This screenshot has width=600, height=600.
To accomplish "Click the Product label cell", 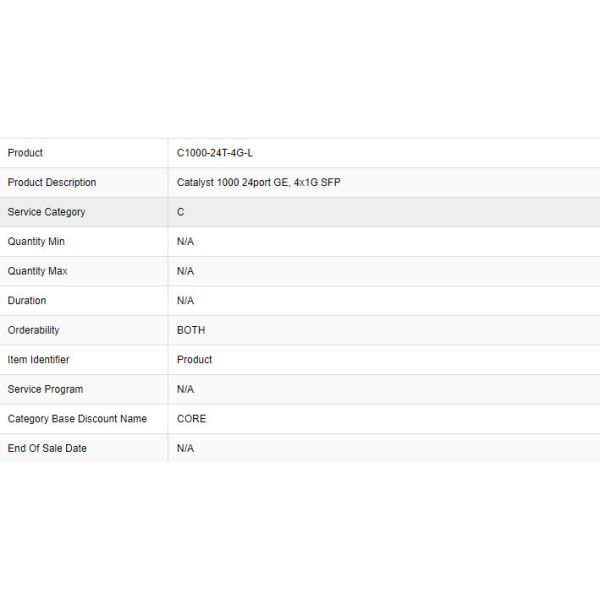I will pos(26,153).
